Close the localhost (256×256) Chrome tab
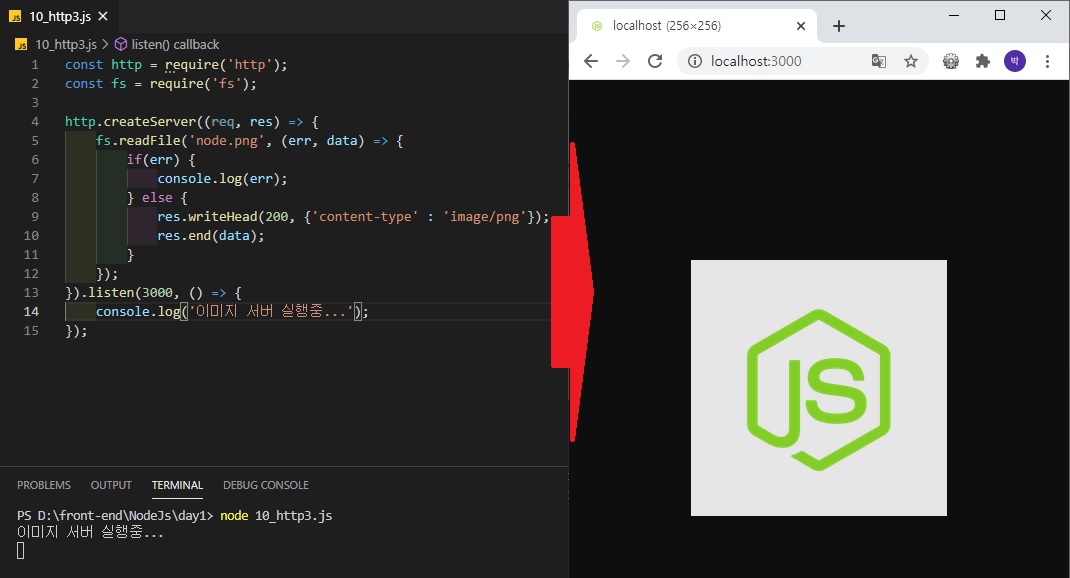This screenshot has width=1070, height=578. click(x=801, y=26)
